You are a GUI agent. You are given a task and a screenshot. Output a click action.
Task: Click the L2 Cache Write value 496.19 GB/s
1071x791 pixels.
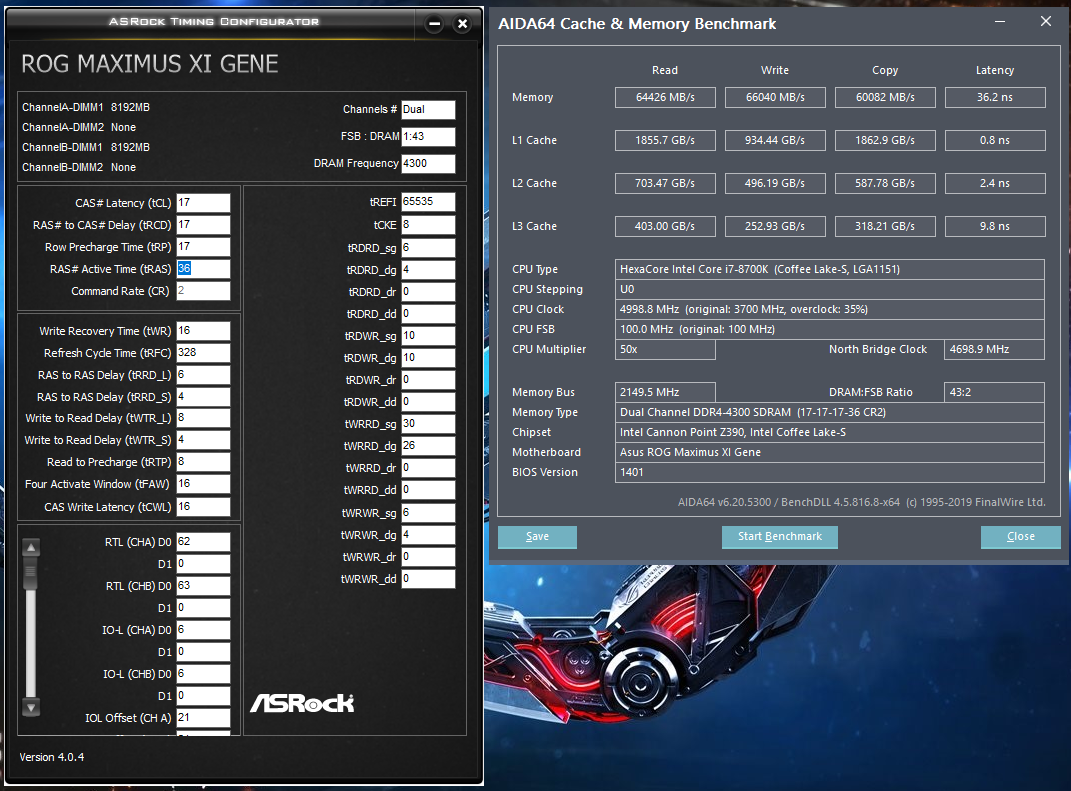point(775,183)
